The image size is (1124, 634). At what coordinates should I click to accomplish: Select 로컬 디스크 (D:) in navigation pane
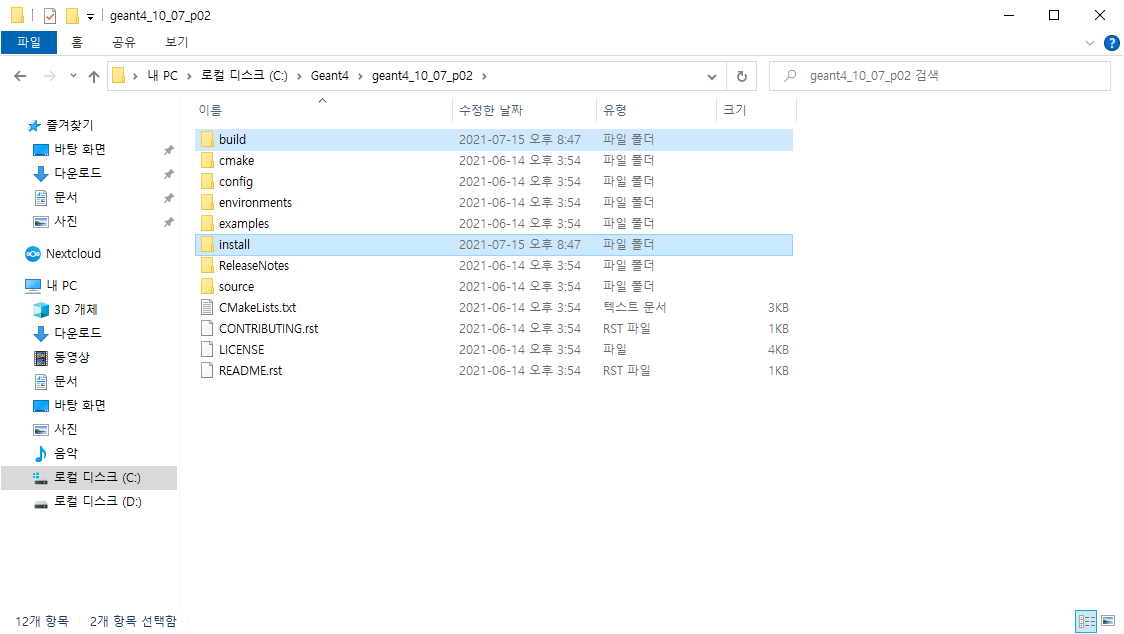point(97,502)
